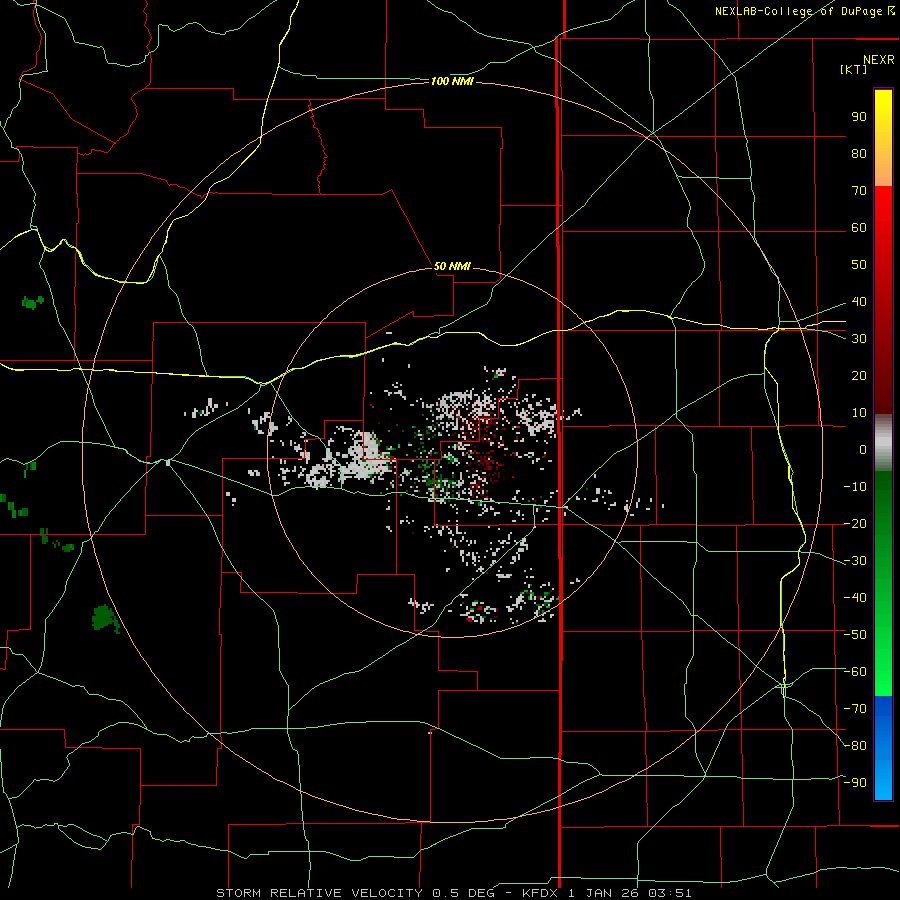Click the [KT] units label
Screen dimensions: 900x900
point(854,69)
